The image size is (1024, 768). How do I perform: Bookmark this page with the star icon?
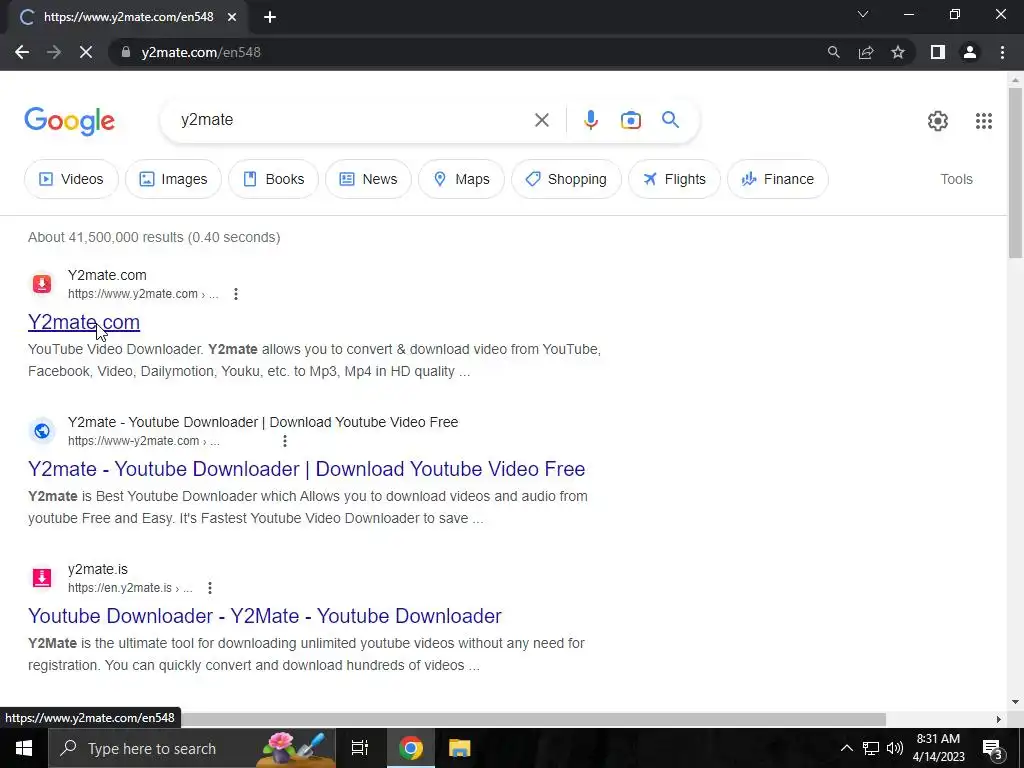tap(898, 52)
